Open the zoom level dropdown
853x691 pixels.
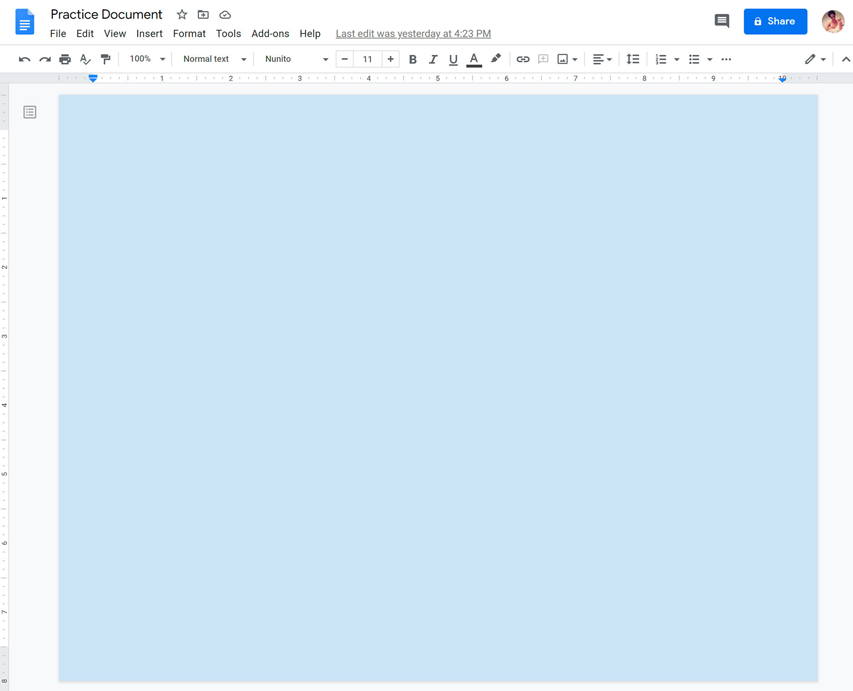click(145, 59)
